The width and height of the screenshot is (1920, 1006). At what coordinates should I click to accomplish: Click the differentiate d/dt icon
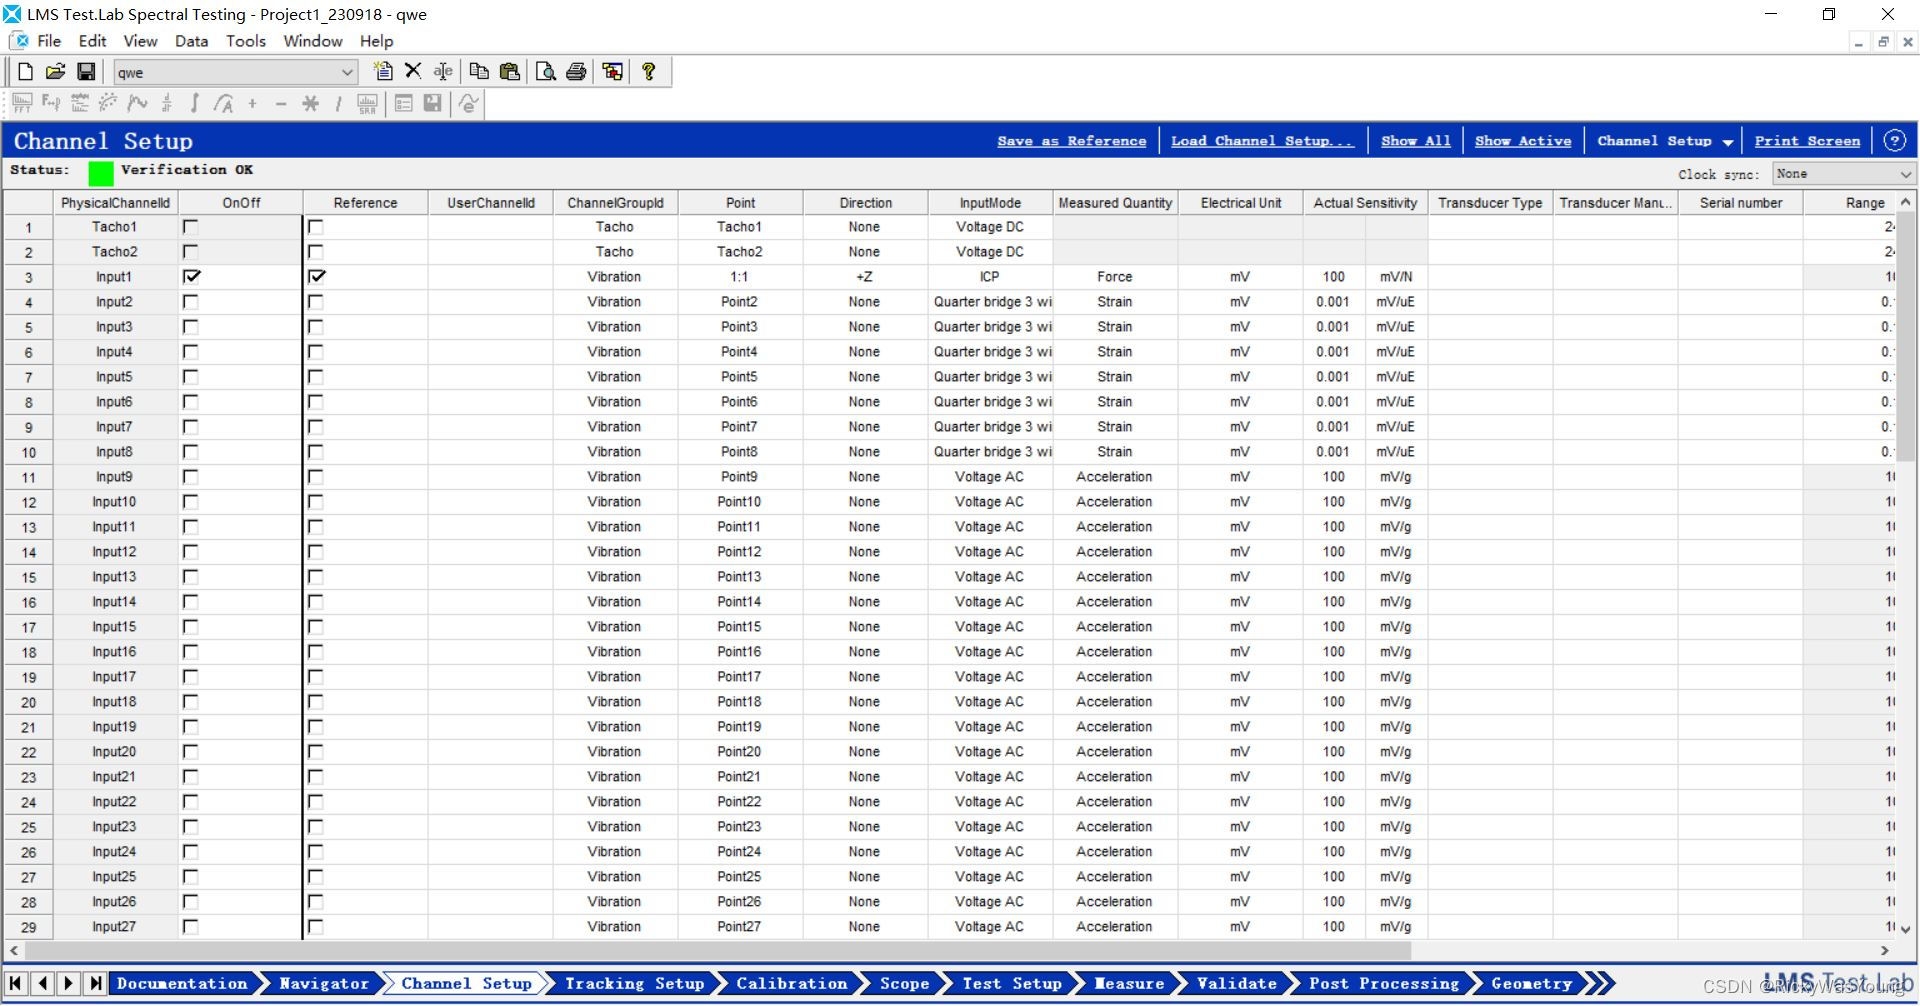(x=166, y=103)
